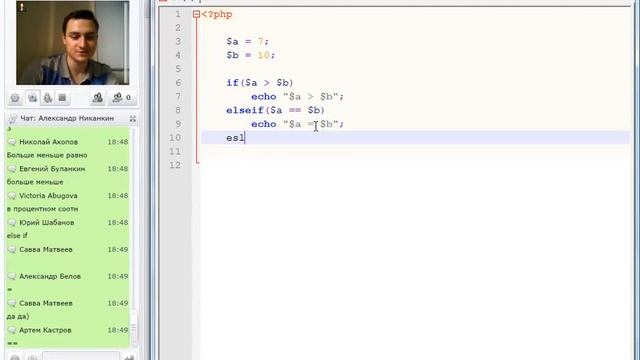Click the 'elseif($a == $b)' line

276,110
